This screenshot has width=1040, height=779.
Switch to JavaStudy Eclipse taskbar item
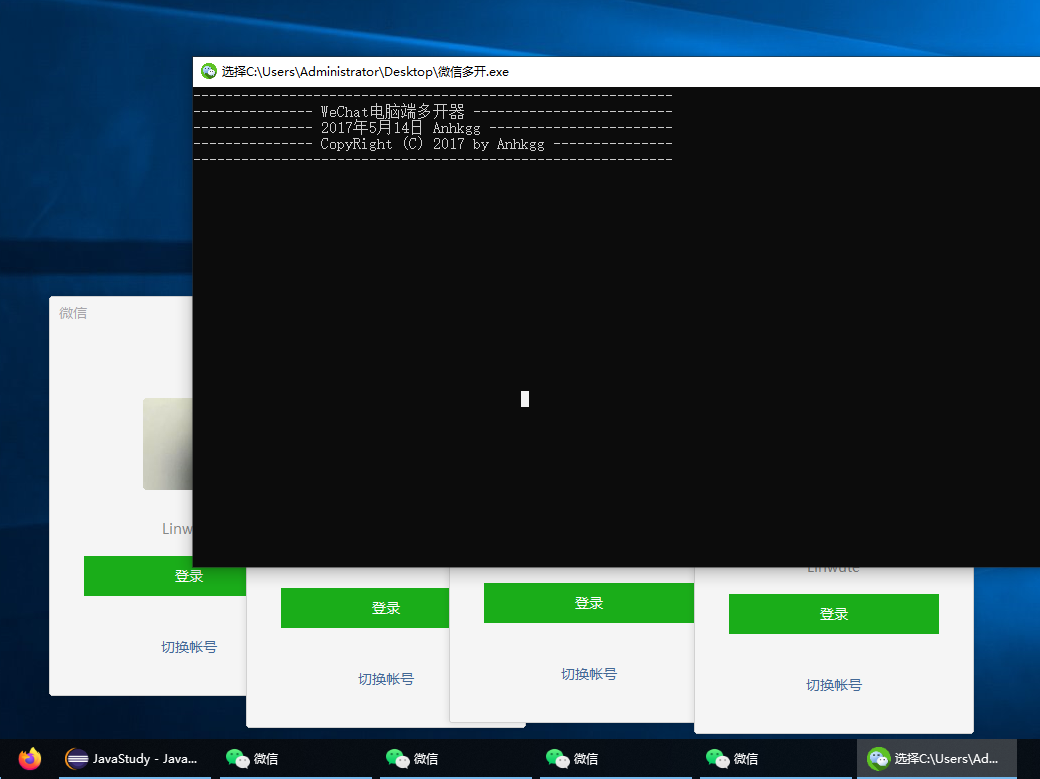(135, 758)
